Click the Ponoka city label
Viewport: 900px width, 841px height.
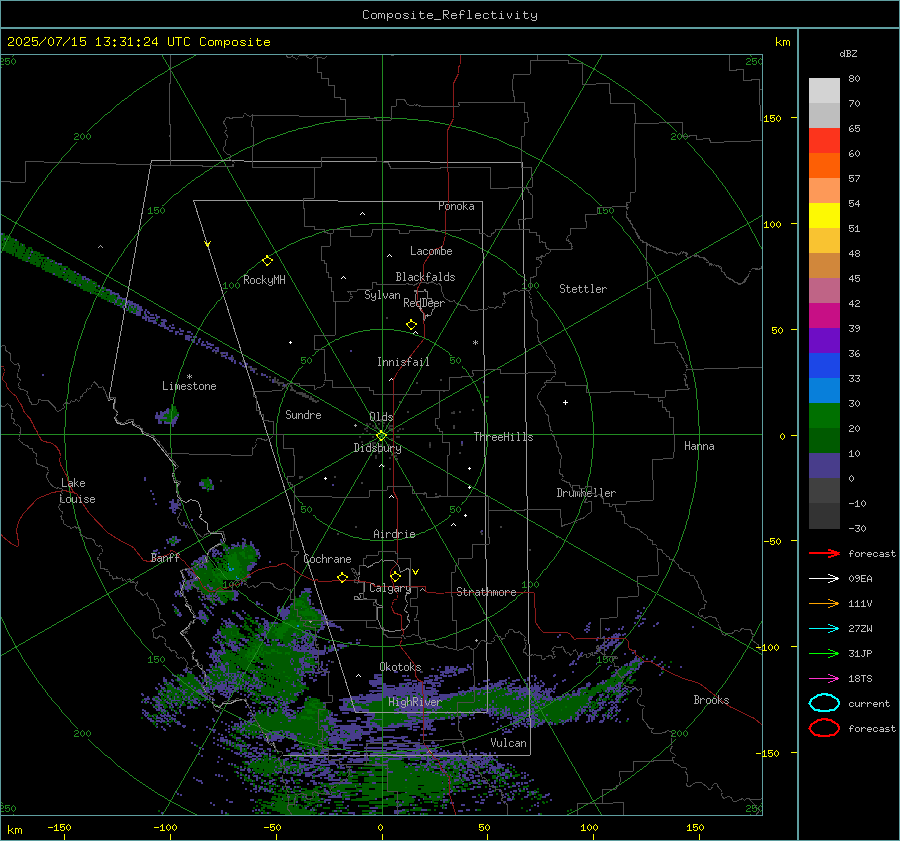(x=456, y=206)
